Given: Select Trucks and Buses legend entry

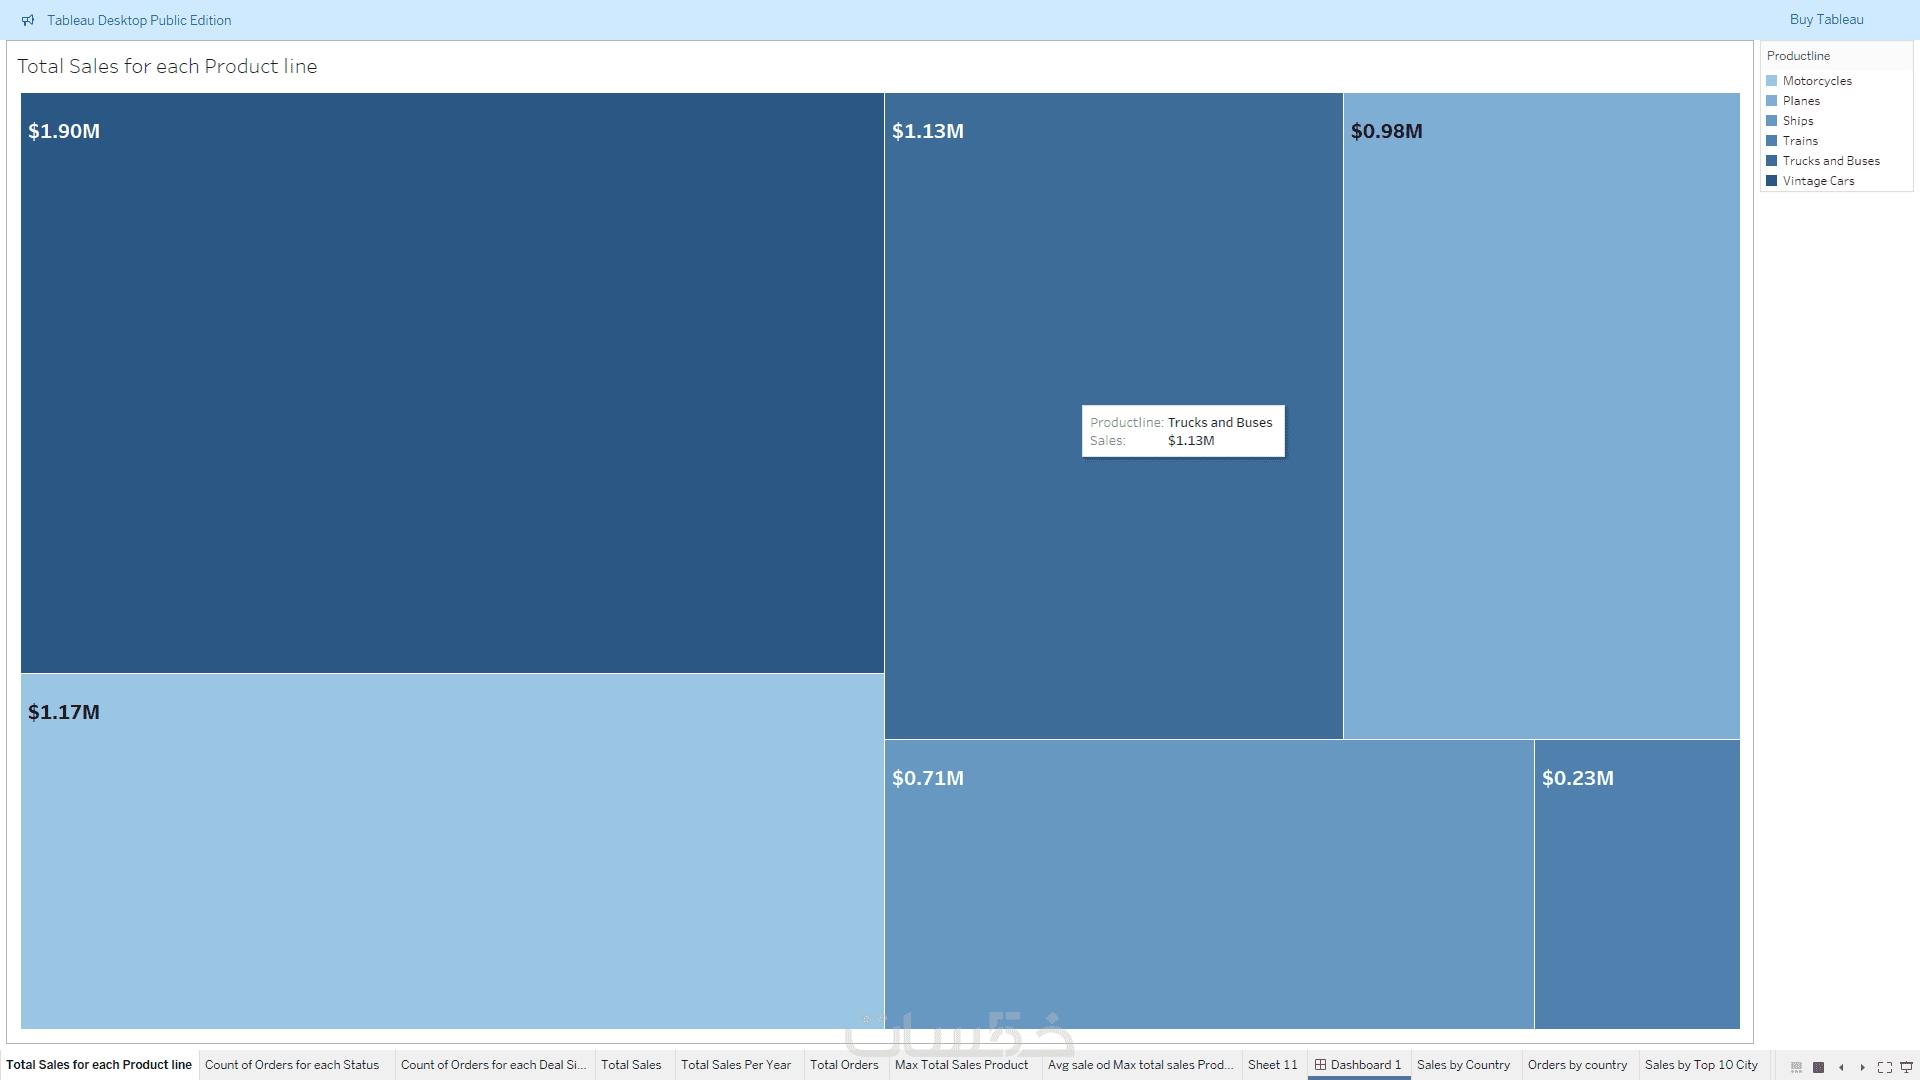Looking at the screenshot, I should point(1830,161).
